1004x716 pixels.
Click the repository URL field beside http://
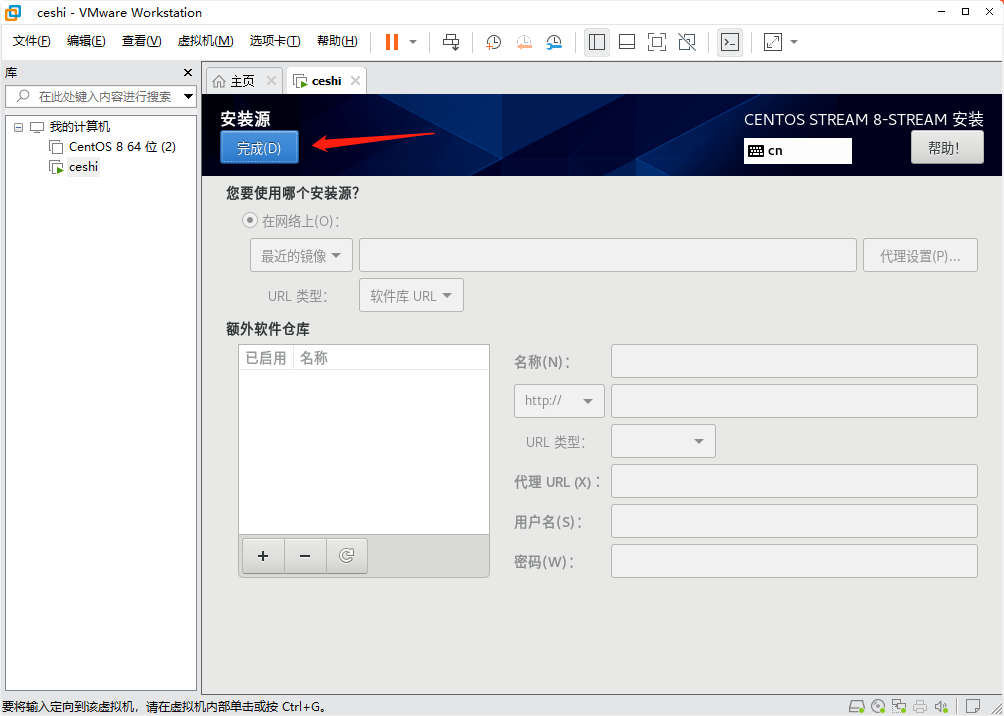point(794,401)
